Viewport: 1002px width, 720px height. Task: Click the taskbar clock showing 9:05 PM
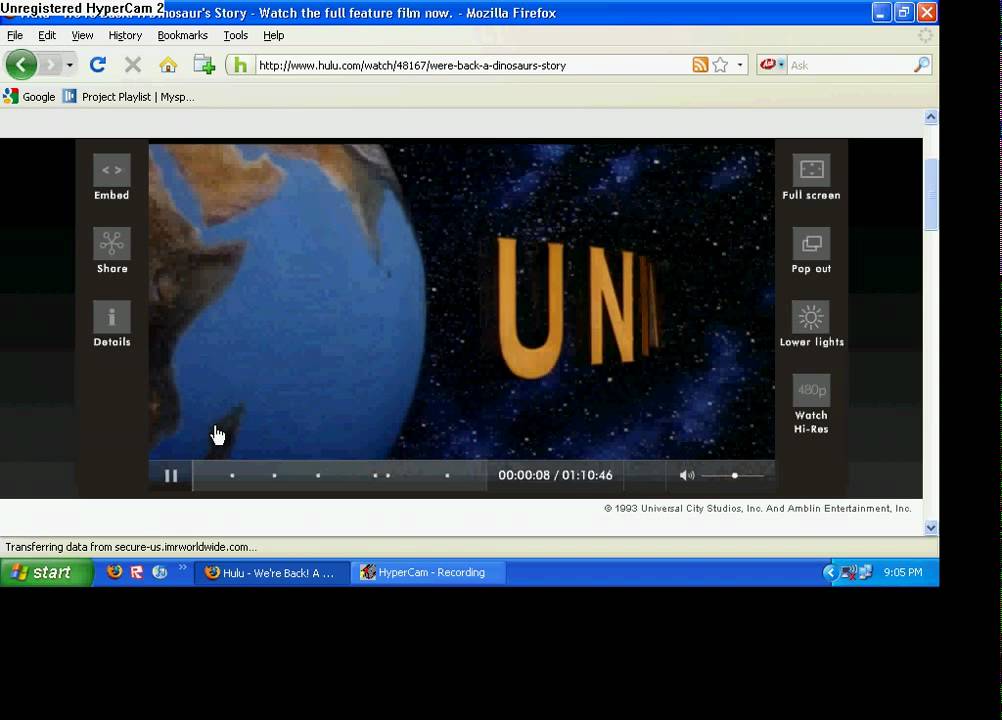coord(903,572)
